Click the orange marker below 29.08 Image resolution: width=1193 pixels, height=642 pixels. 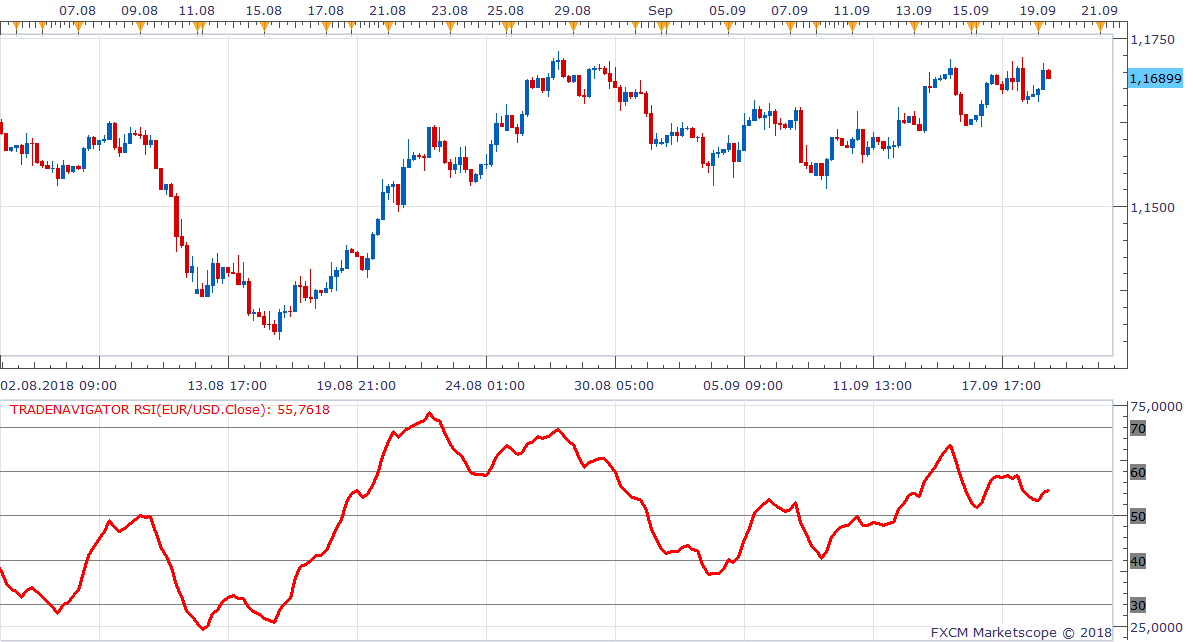coord(574,27)
